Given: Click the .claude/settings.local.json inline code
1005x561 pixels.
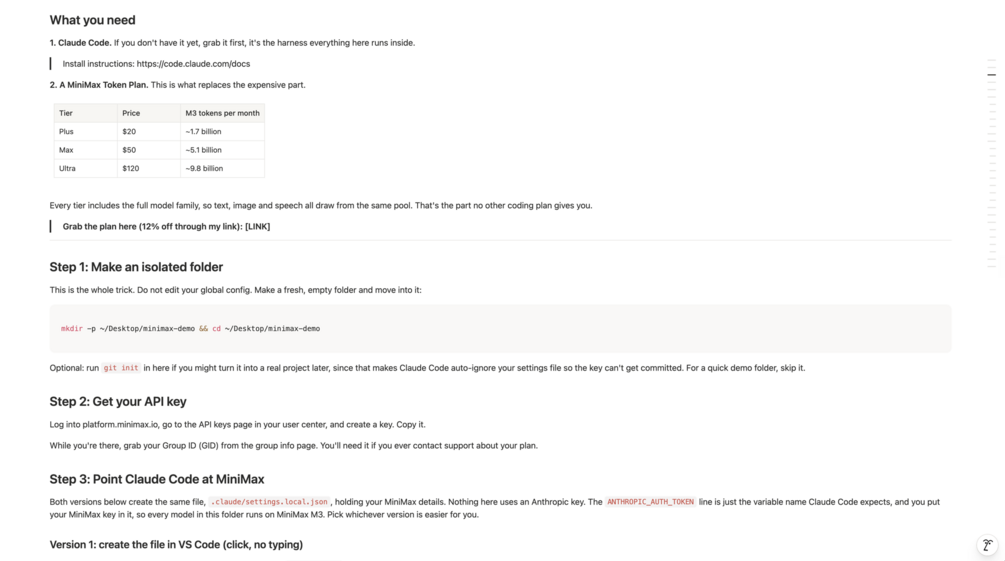Looking at the screenshot, I should (x=269, y=502).
